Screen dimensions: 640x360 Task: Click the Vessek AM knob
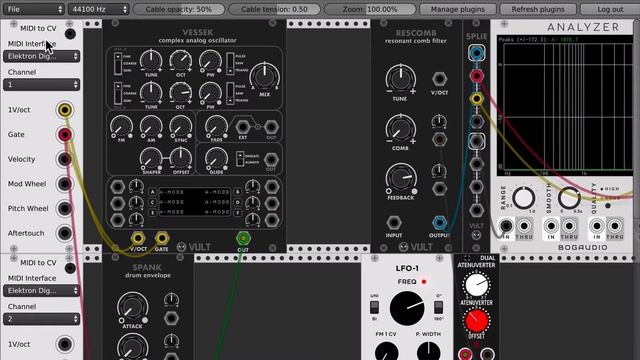coord(151,126)
